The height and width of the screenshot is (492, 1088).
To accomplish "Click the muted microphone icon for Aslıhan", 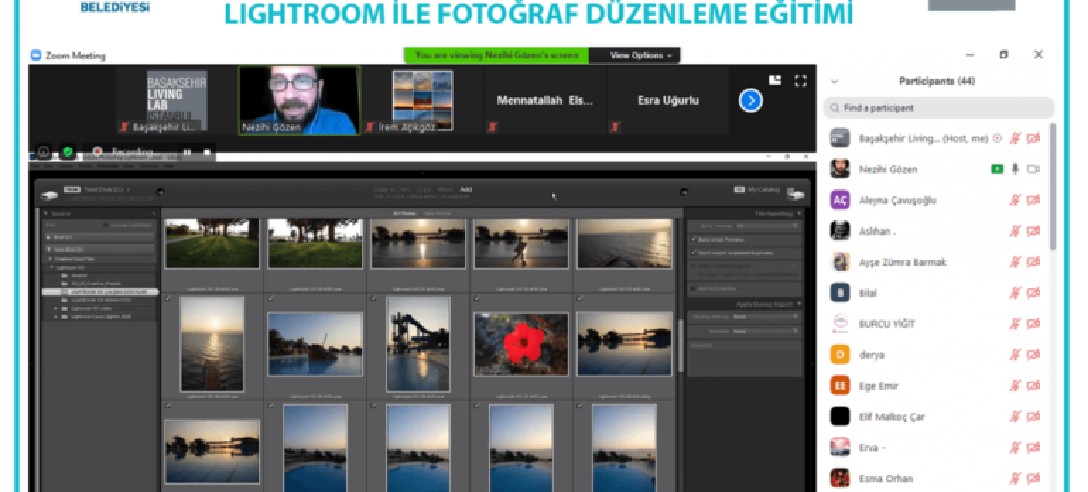I will (x=1014, y=231).
